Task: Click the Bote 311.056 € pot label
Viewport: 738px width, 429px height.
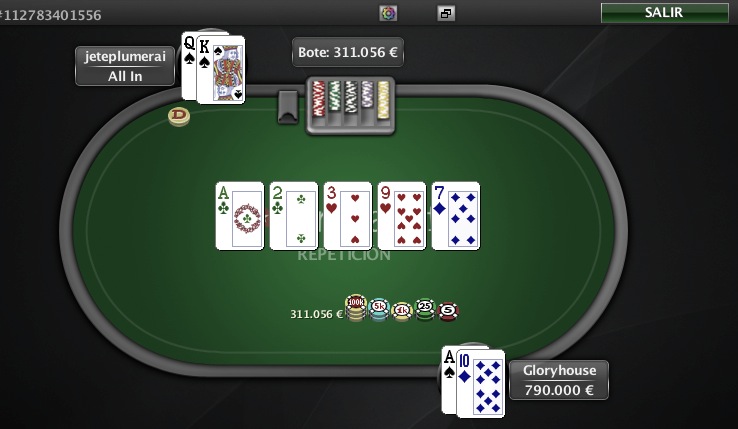Action: (348, 52)
